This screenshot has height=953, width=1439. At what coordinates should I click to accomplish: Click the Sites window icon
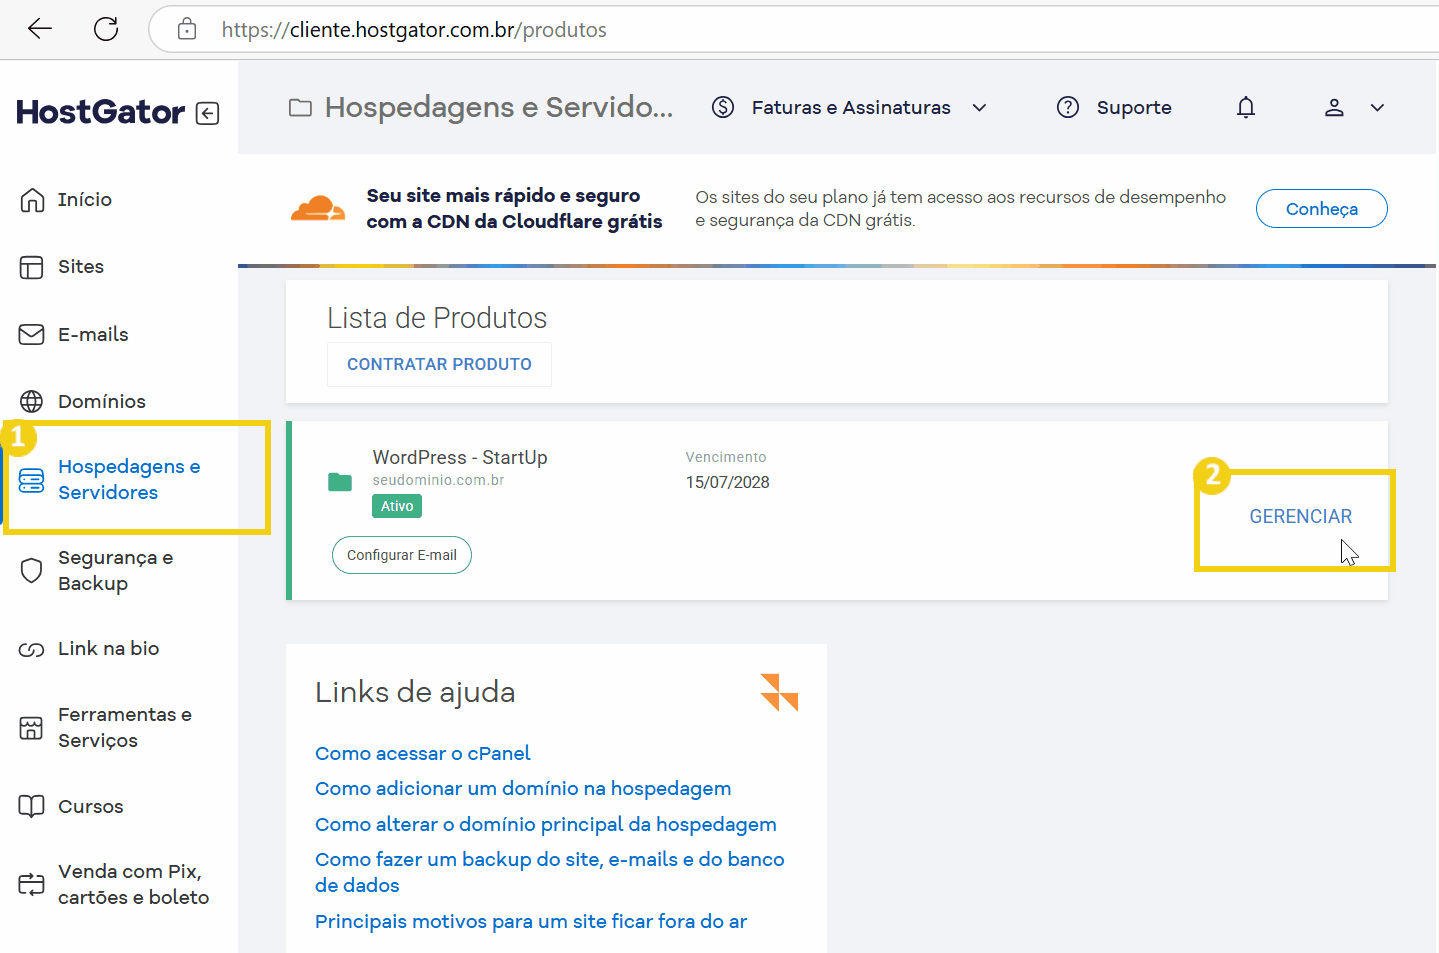32,267
